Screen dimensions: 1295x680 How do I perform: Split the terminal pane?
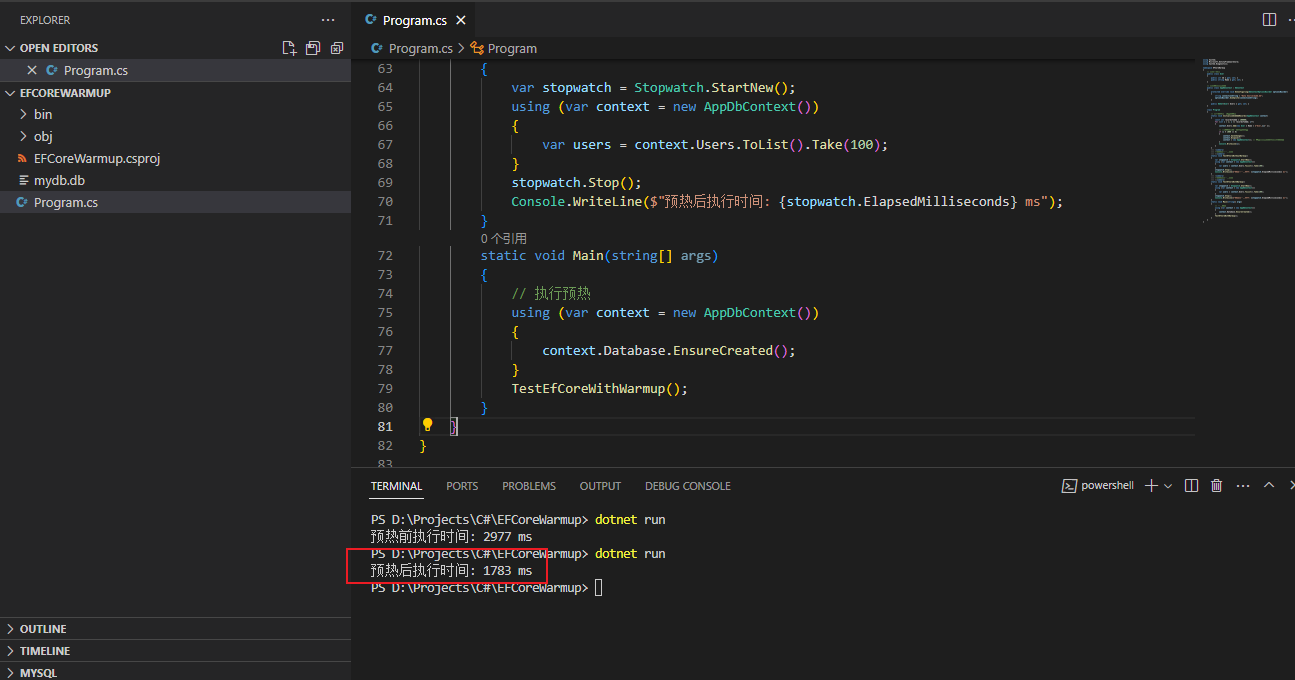click(x=1190, y=485)
